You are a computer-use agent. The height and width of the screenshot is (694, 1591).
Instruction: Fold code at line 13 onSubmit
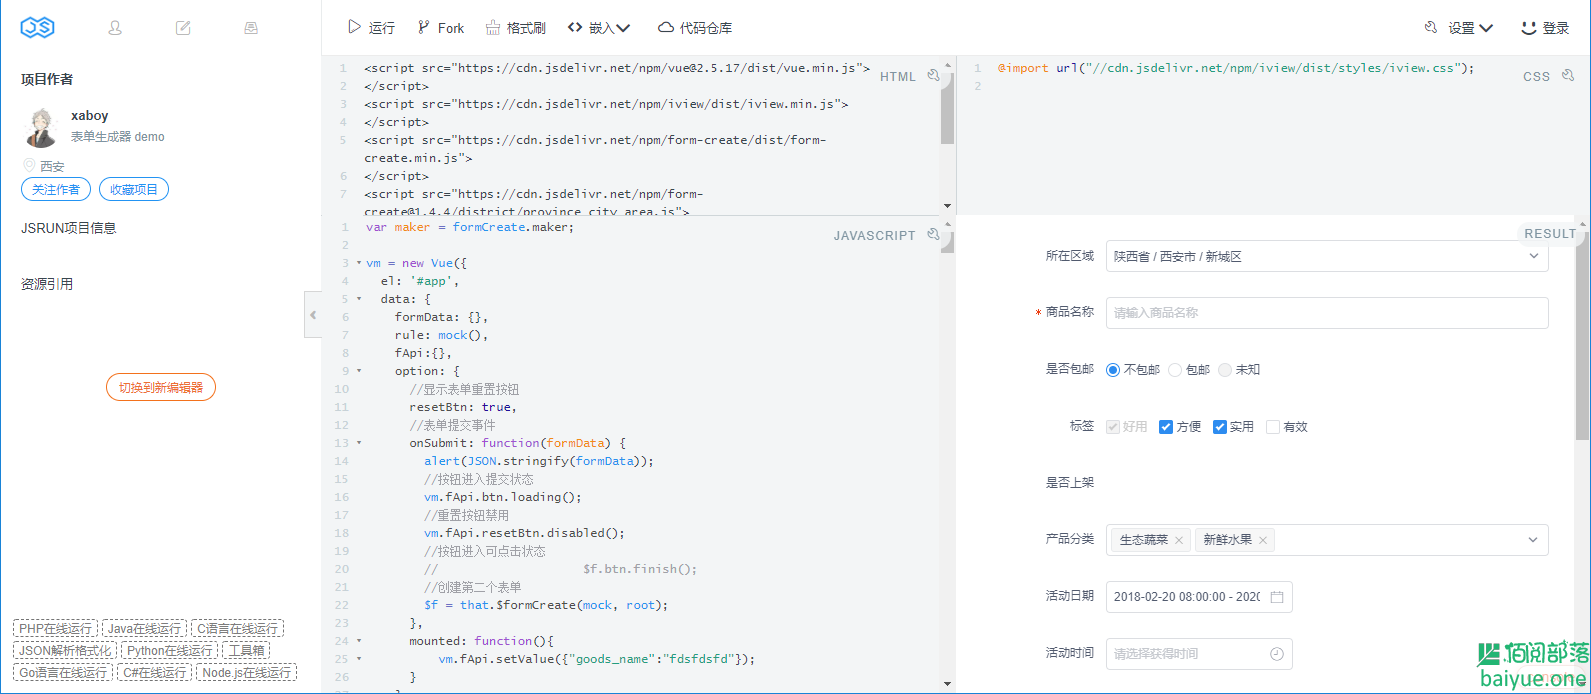(x=359, y=443)
